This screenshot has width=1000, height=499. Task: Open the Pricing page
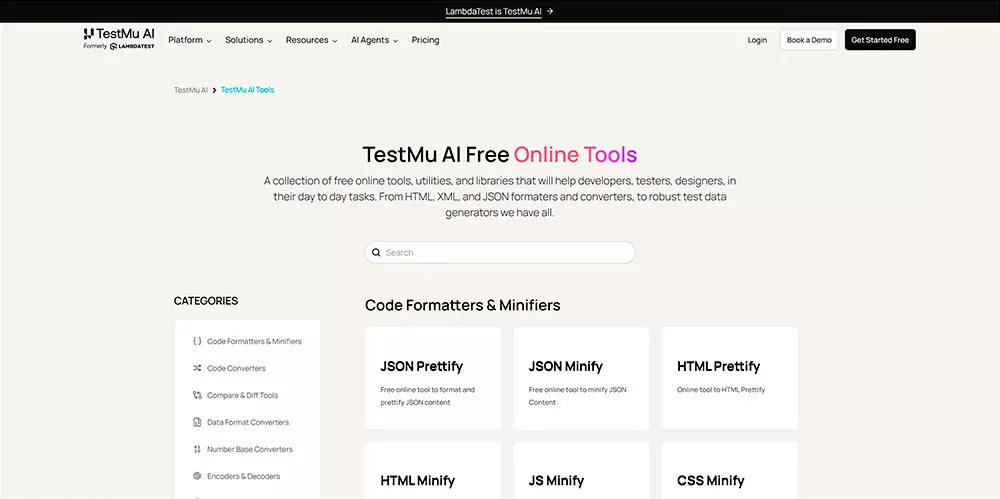425,40
